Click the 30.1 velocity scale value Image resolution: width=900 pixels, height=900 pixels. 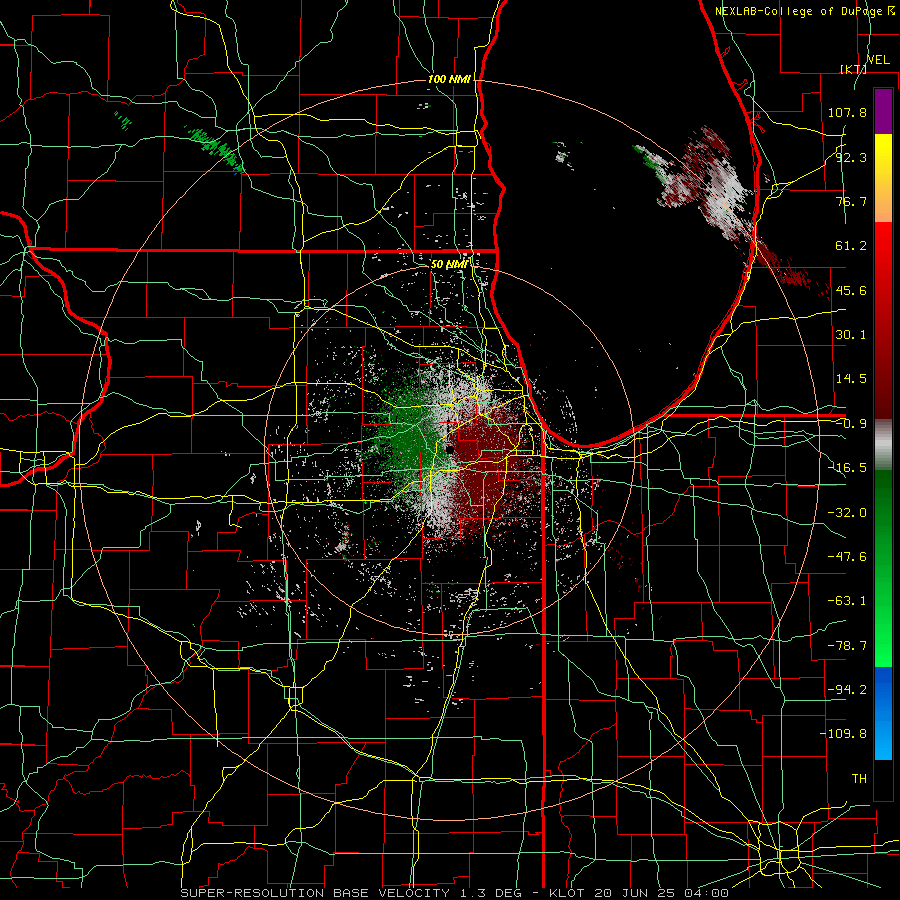[851, 335]
